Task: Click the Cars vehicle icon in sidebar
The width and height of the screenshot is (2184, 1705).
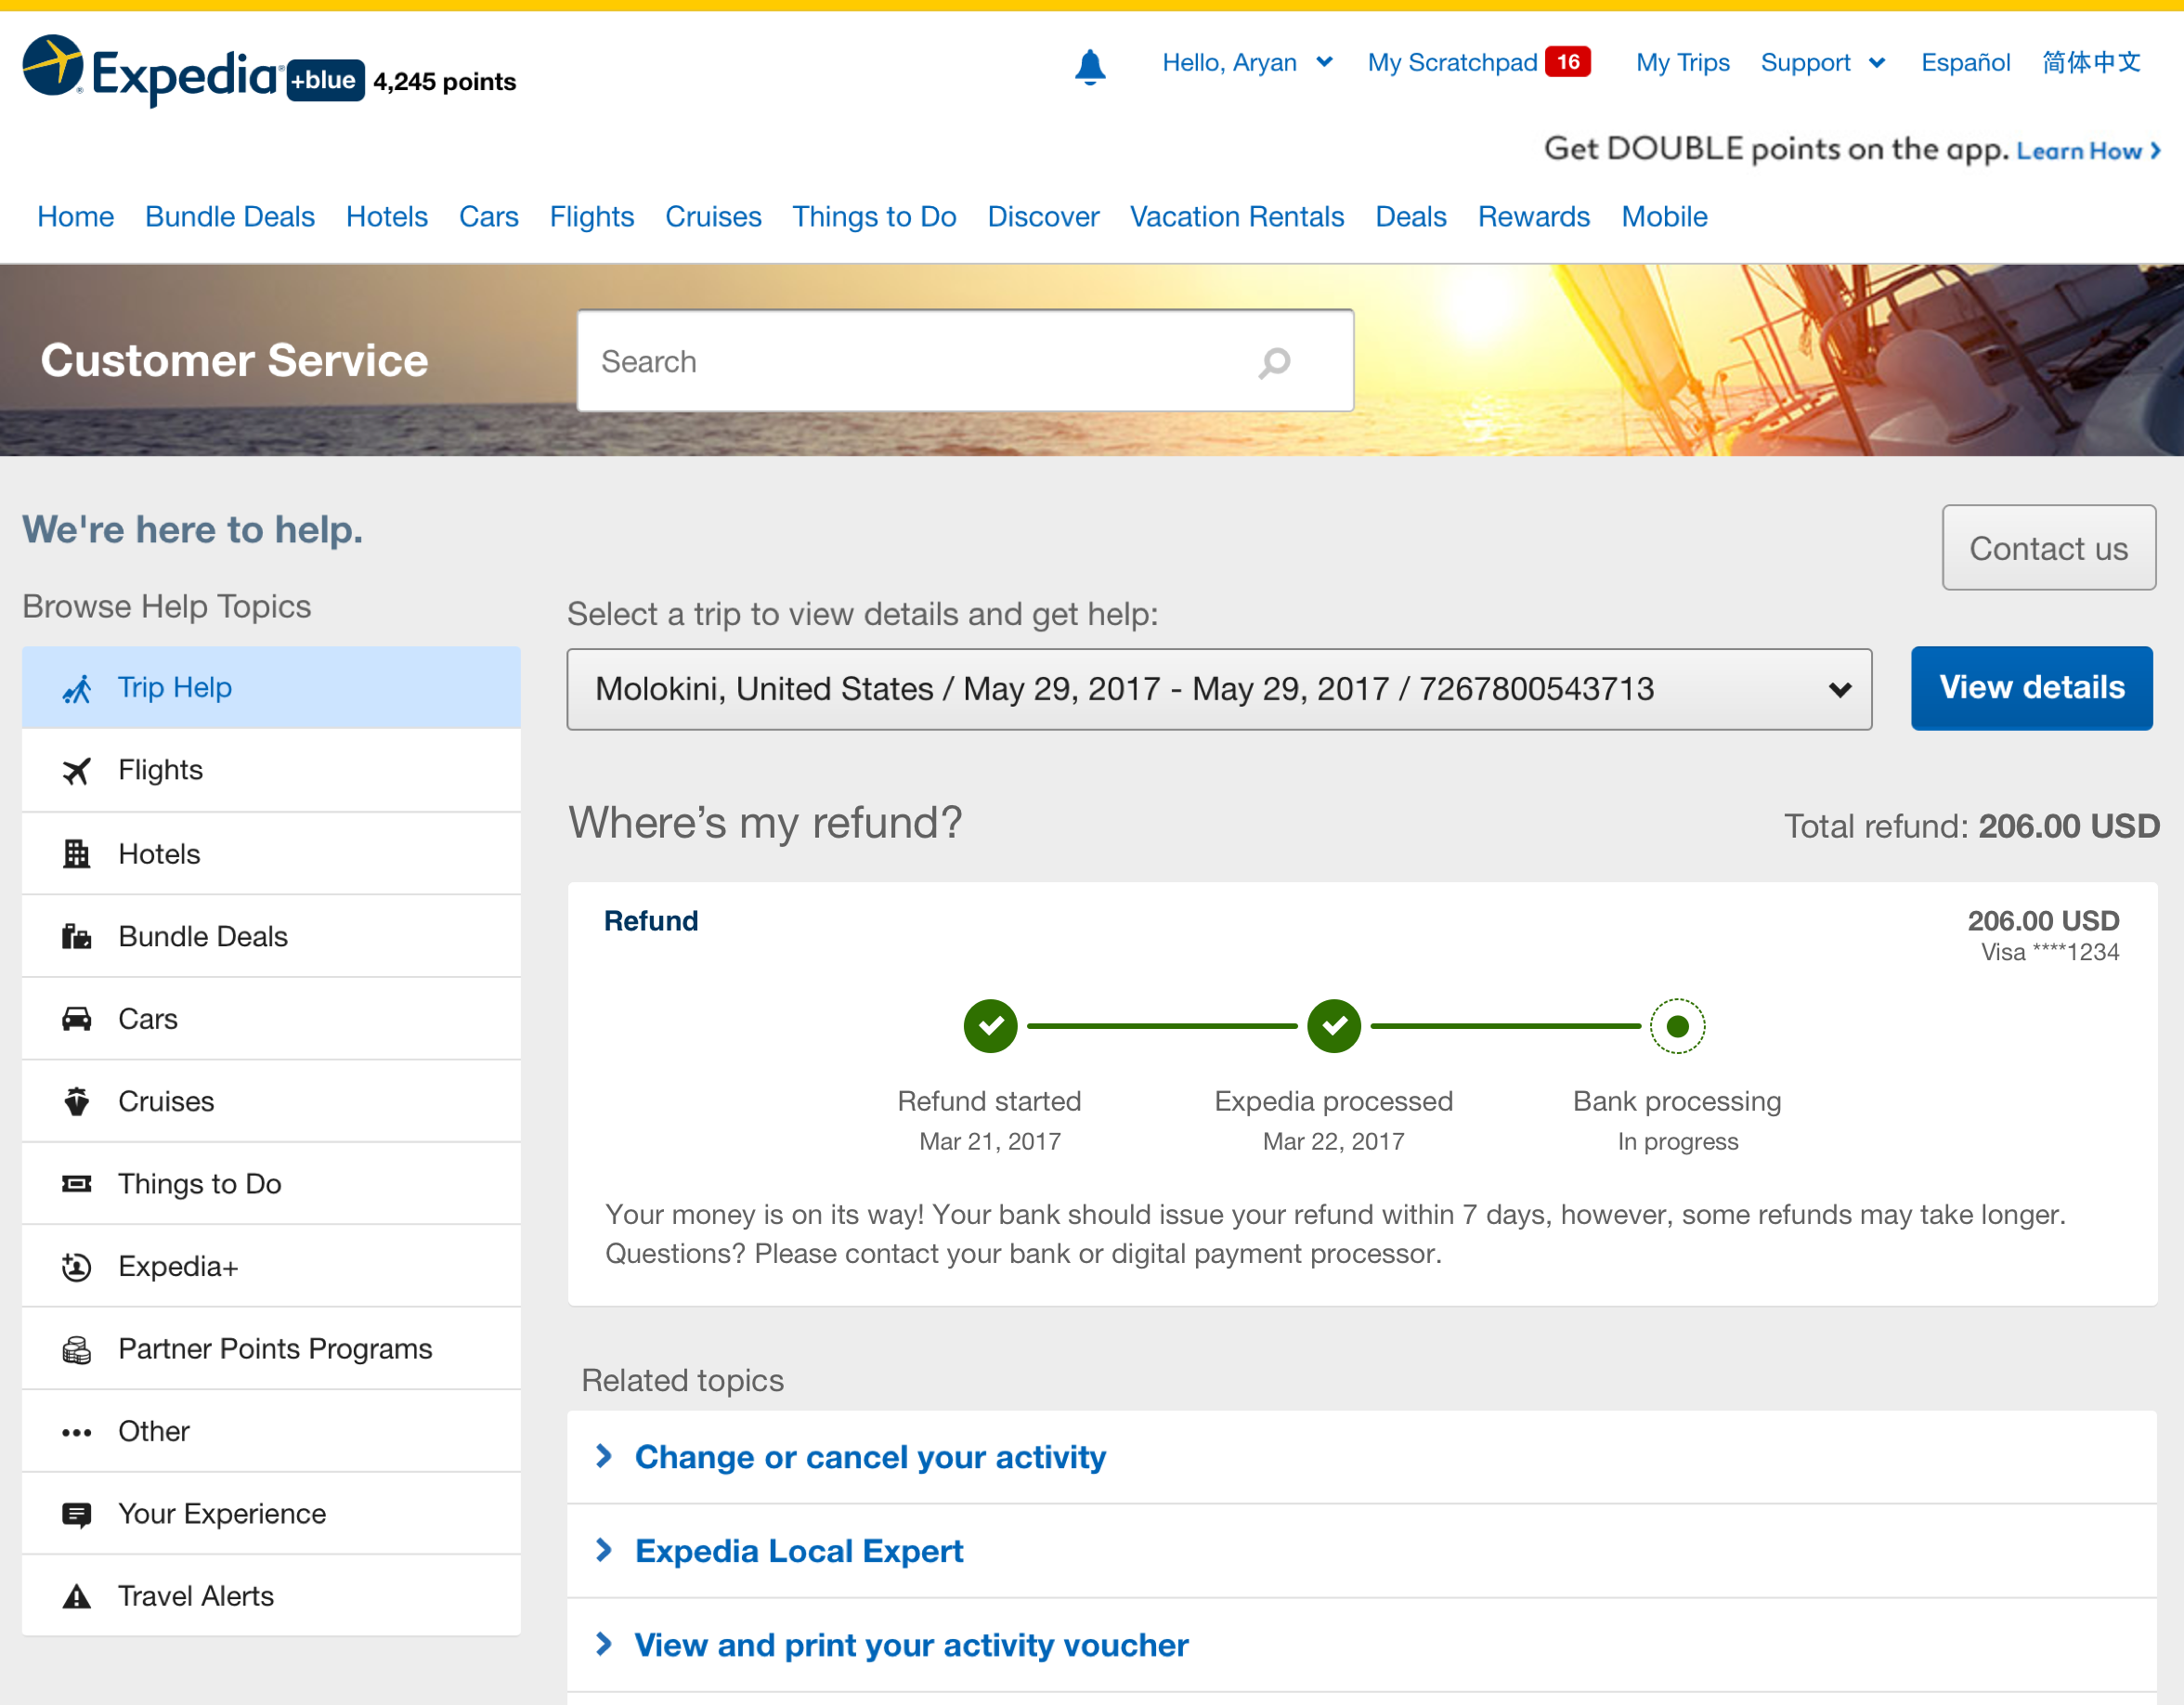Action: 77,1019
